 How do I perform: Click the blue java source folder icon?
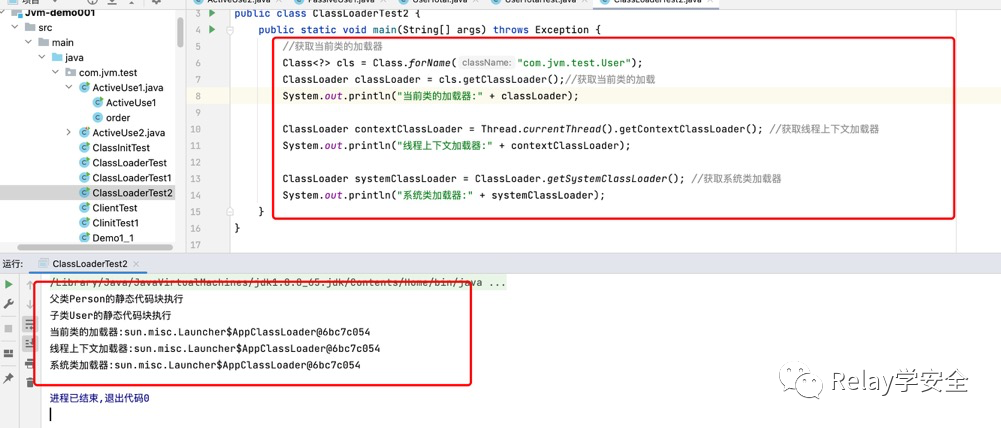tap(57, 57)
